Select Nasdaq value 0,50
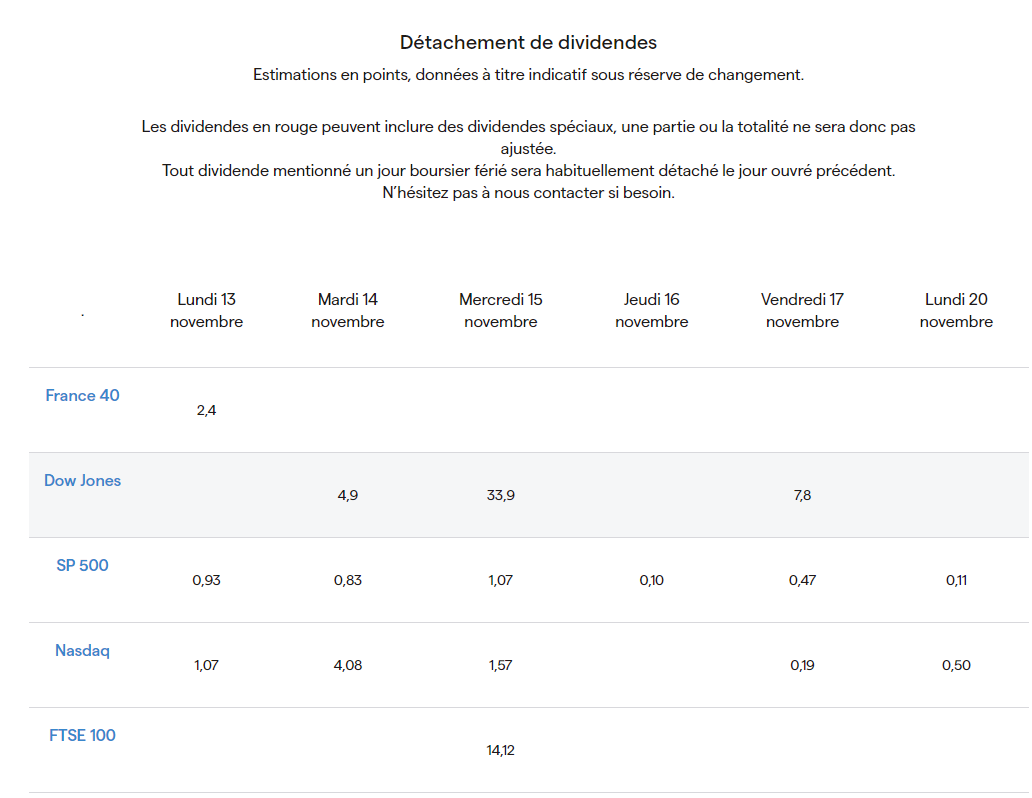Image resolution: width=1032 pixels, height=798 pixels. click(956, 665)
